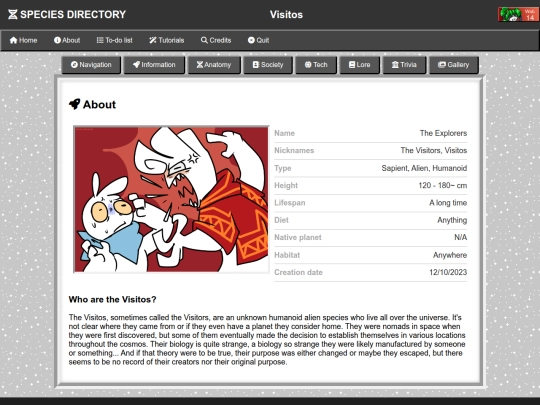Open the Anatomy tab

[214, 65]
